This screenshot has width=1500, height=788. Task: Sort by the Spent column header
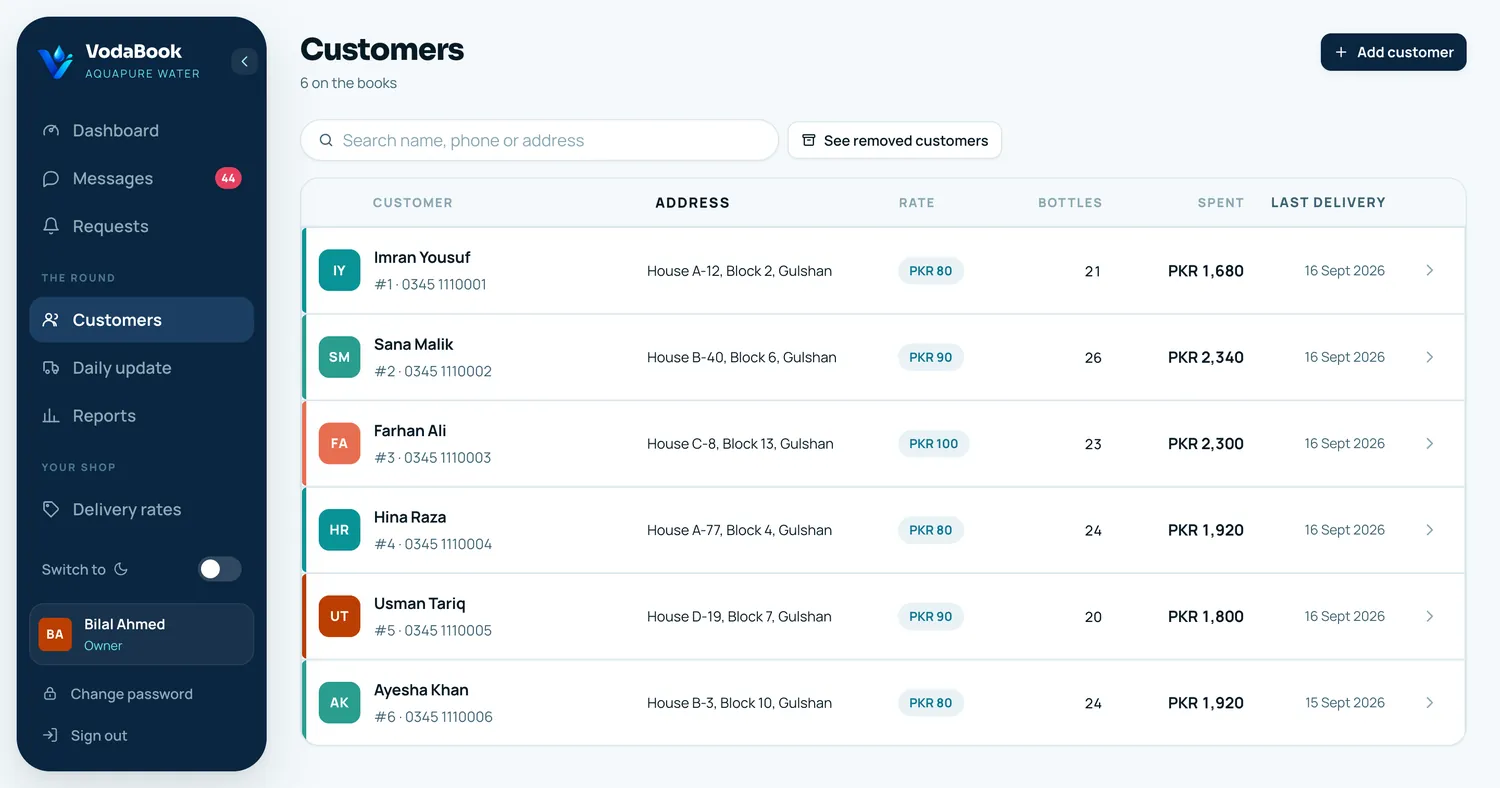pyautogui.click(x=1221, y=203)
